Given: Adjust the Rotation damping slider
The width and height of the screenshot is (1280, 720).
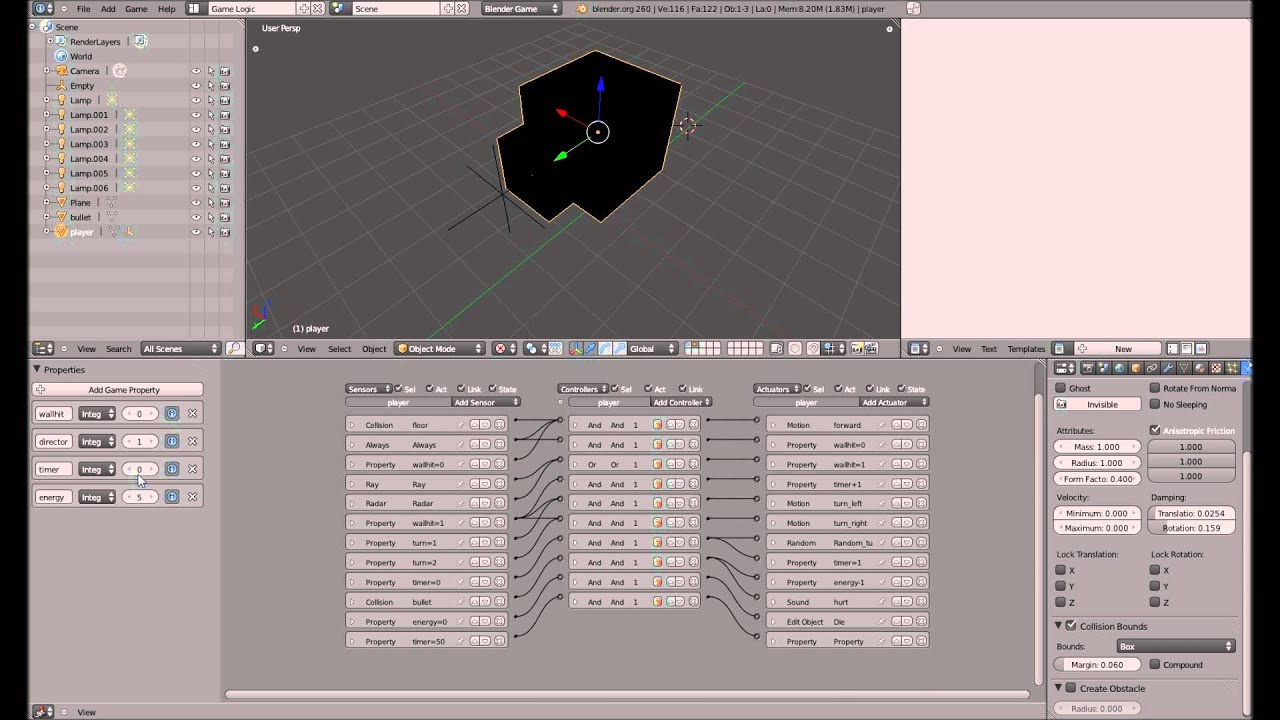Looking at the screenshot, I should pos(1191,528).
